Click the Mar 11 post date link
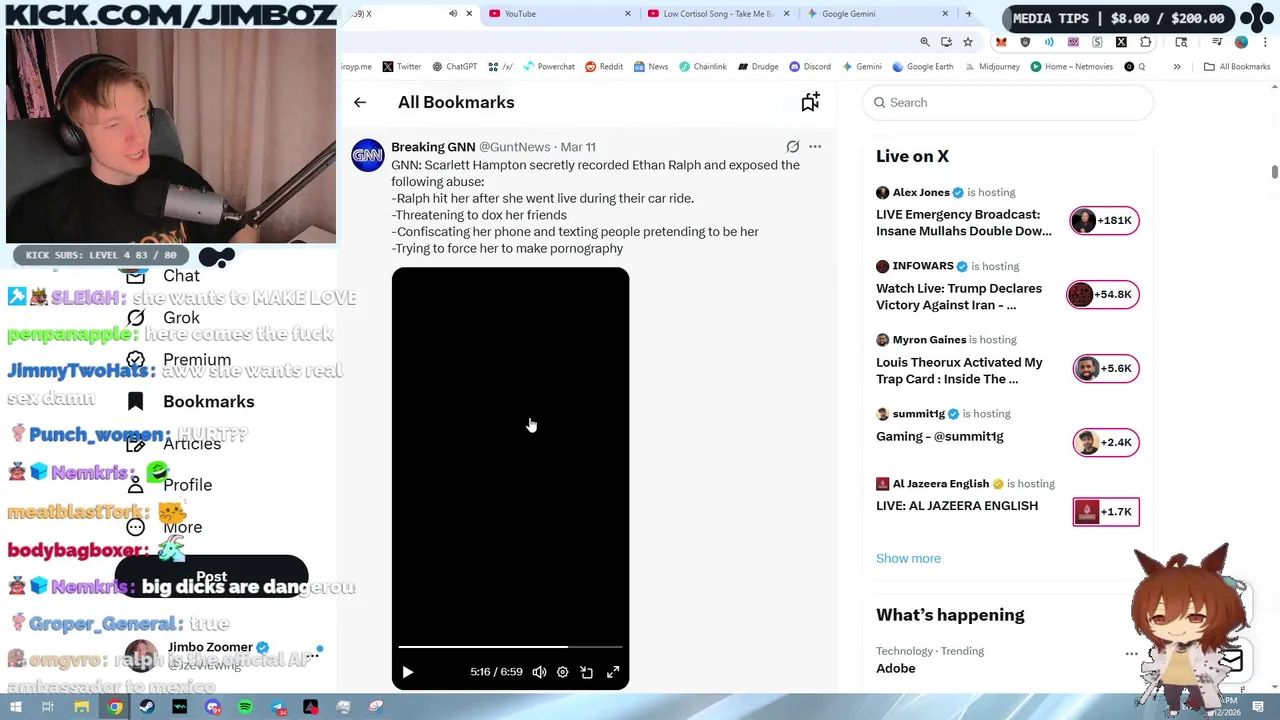The image size is (1280, 720). tap(578, 147)
